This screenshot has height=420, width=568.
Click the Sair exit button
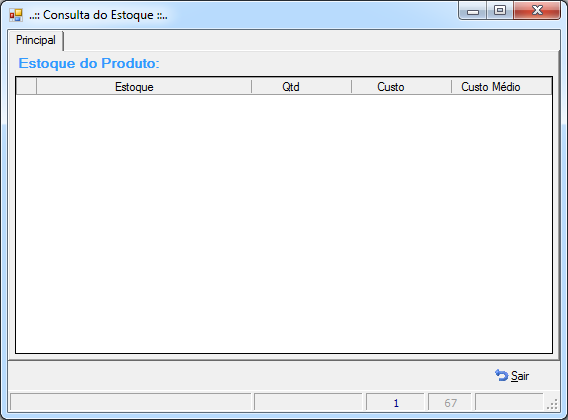pyautogui.click(x=512, y=376)
